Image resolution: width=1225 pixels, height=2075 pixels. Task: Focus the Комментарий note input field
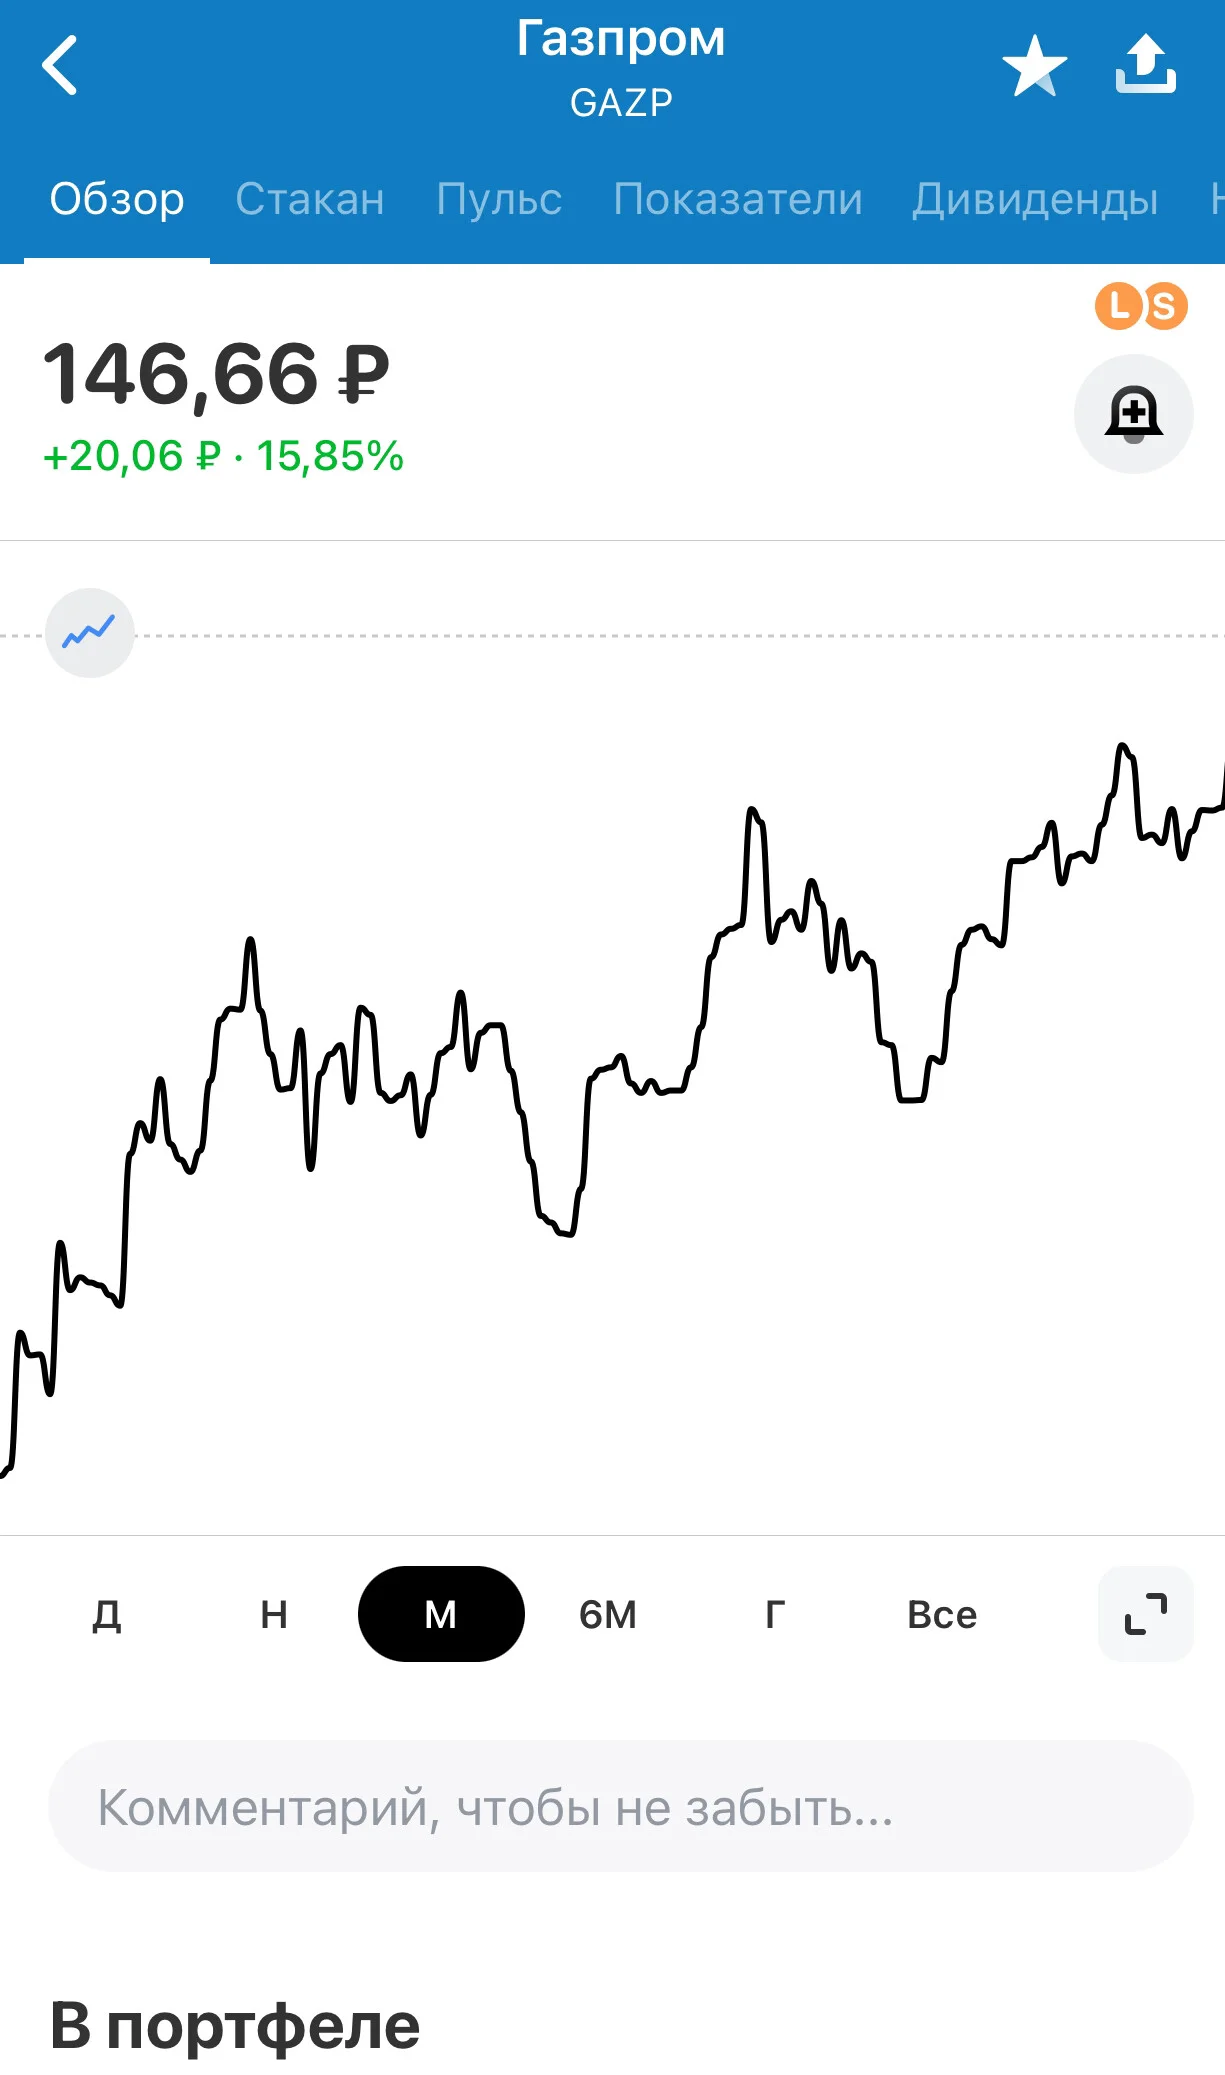pos(621,1806)
